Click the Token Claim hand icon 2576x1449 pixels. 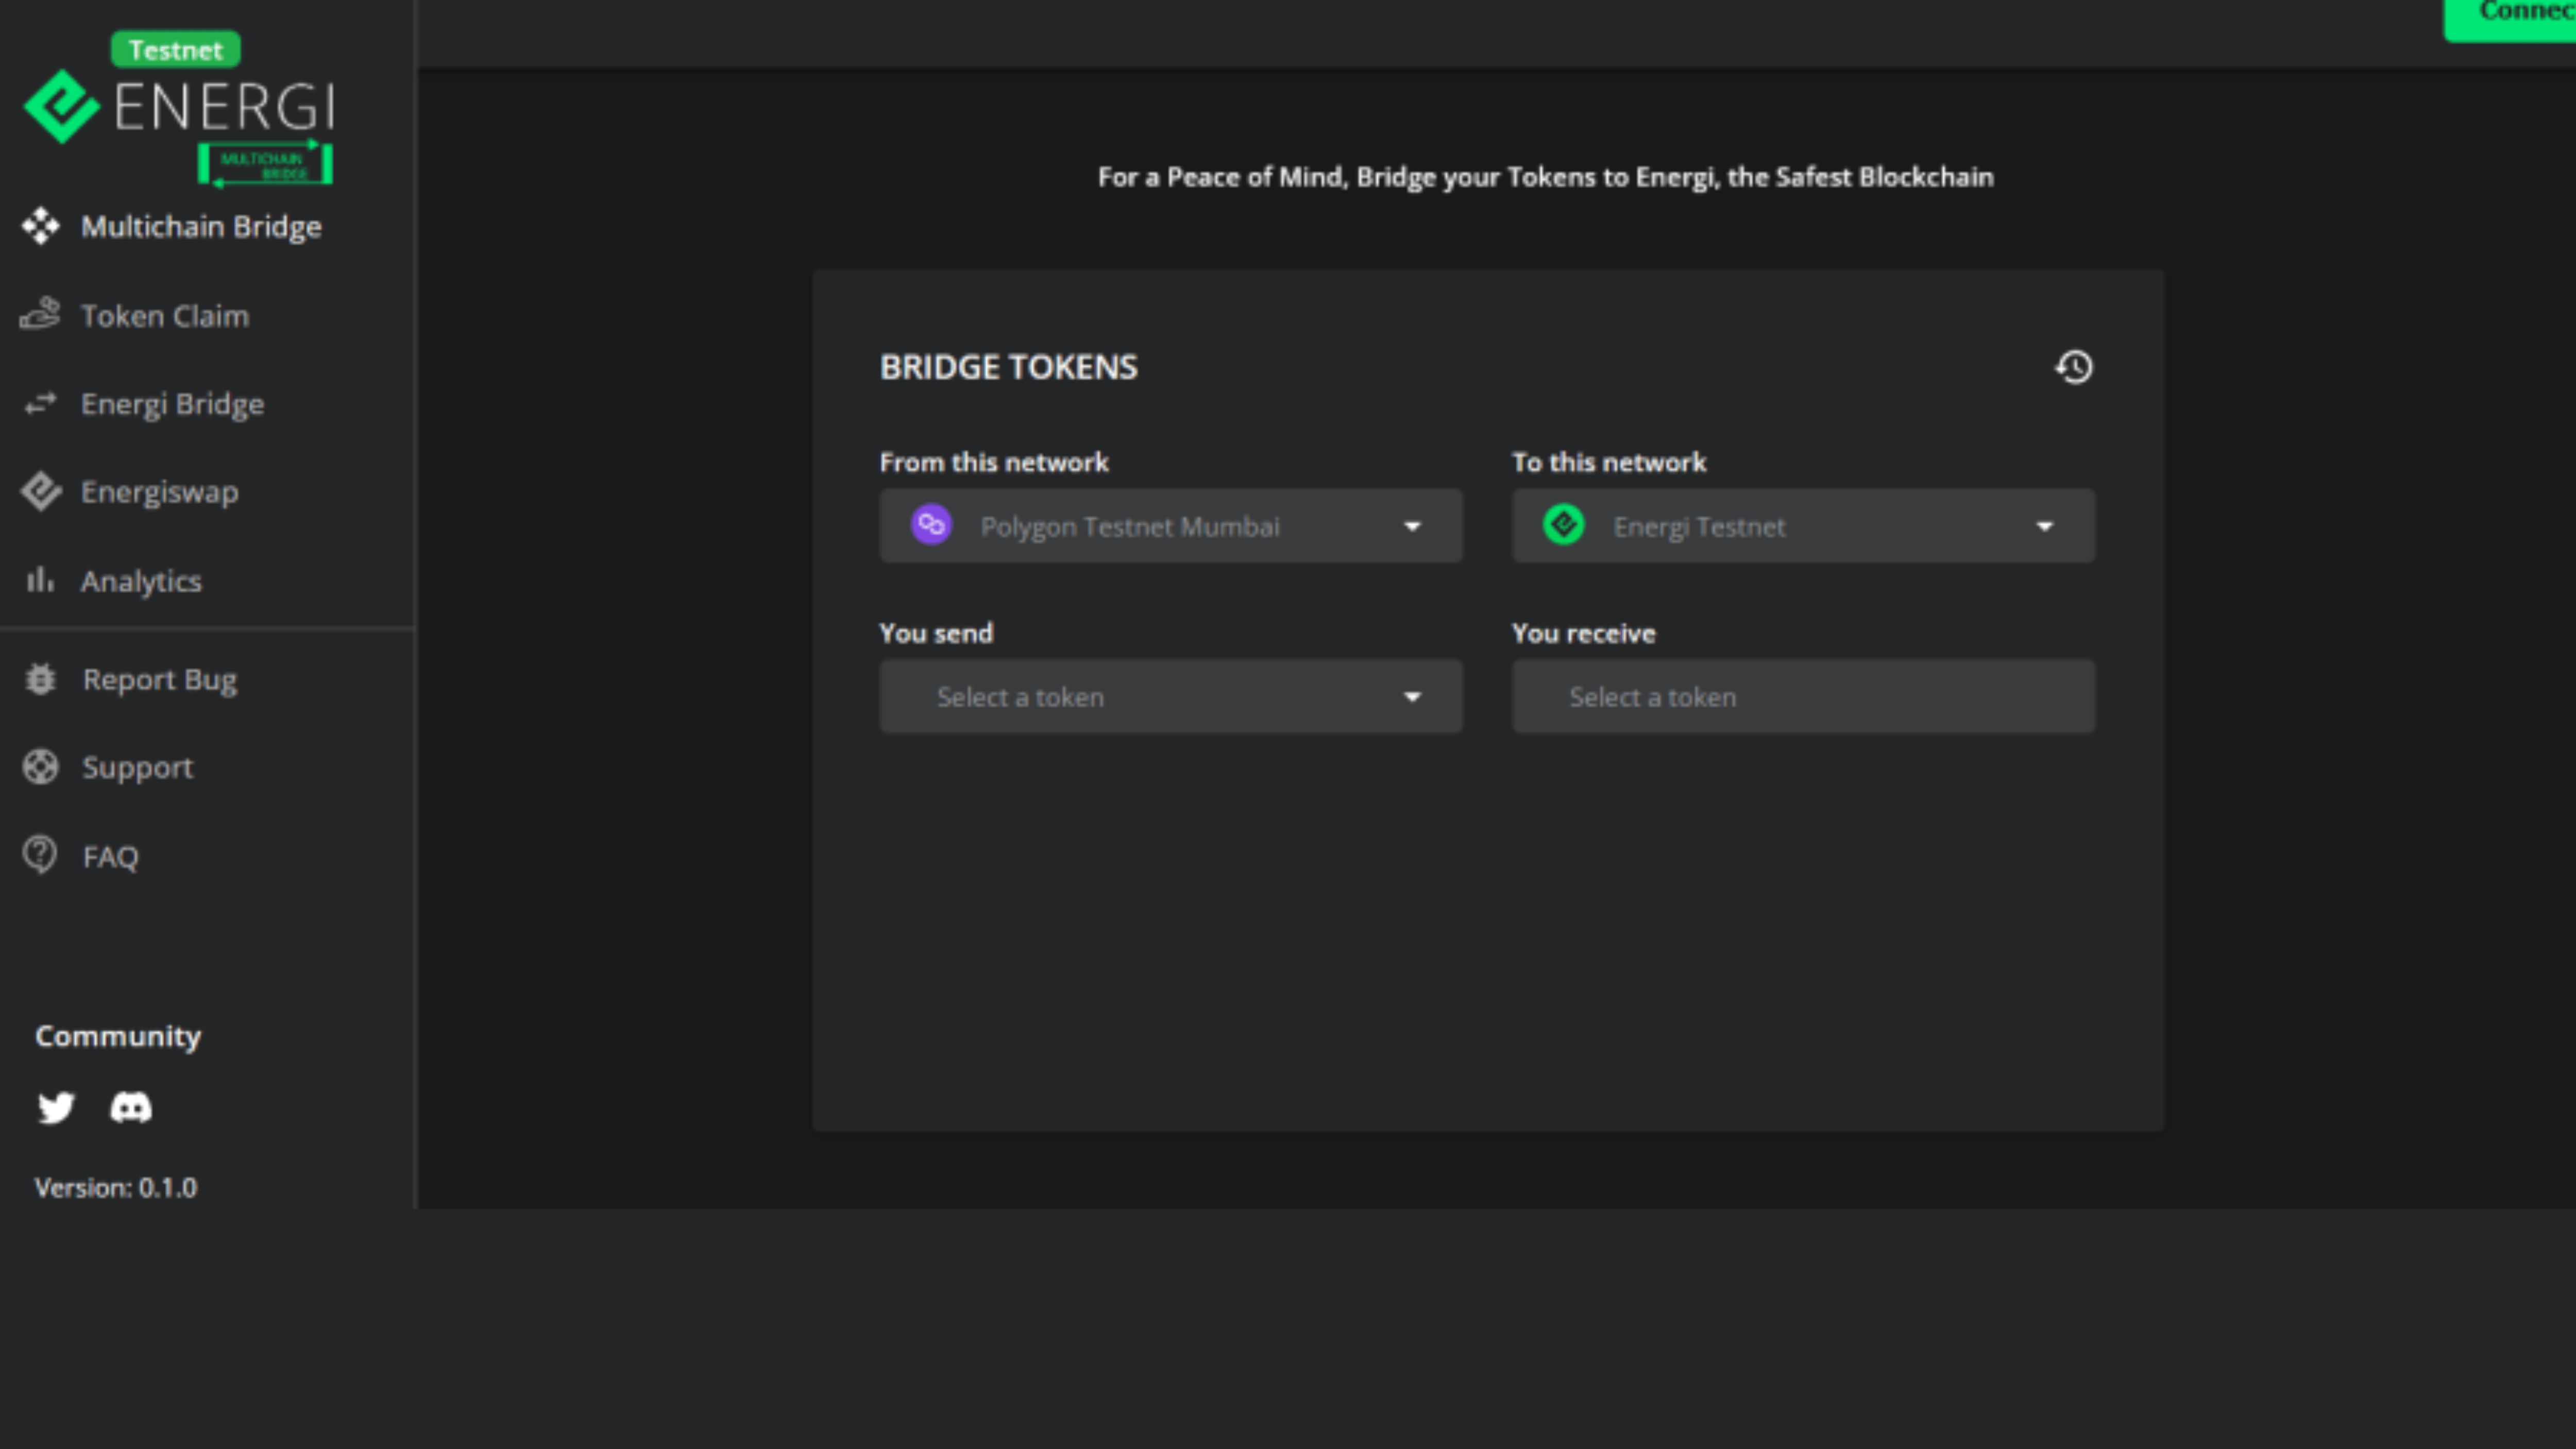(41, 314)
